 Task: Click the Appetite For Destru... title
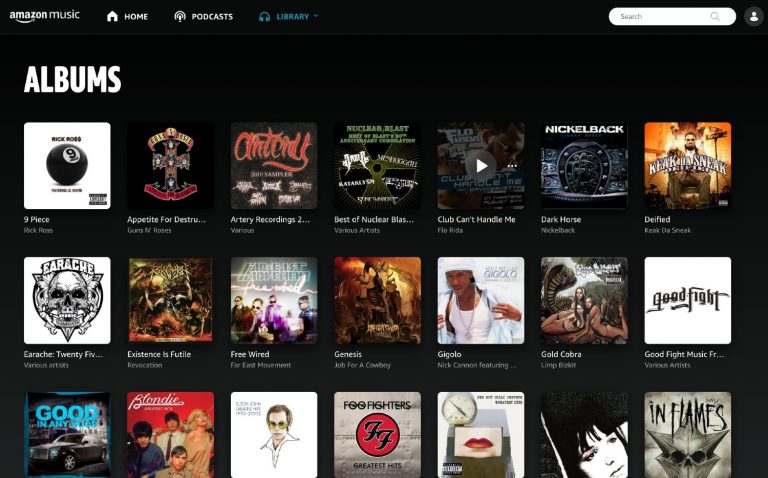click(x=167, y=219)
